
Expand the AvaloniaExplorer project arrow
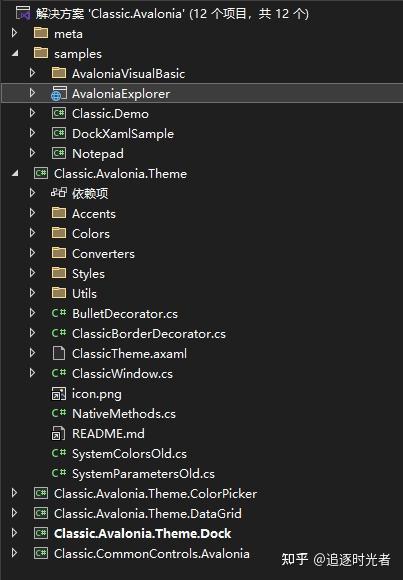pos(33,93)
